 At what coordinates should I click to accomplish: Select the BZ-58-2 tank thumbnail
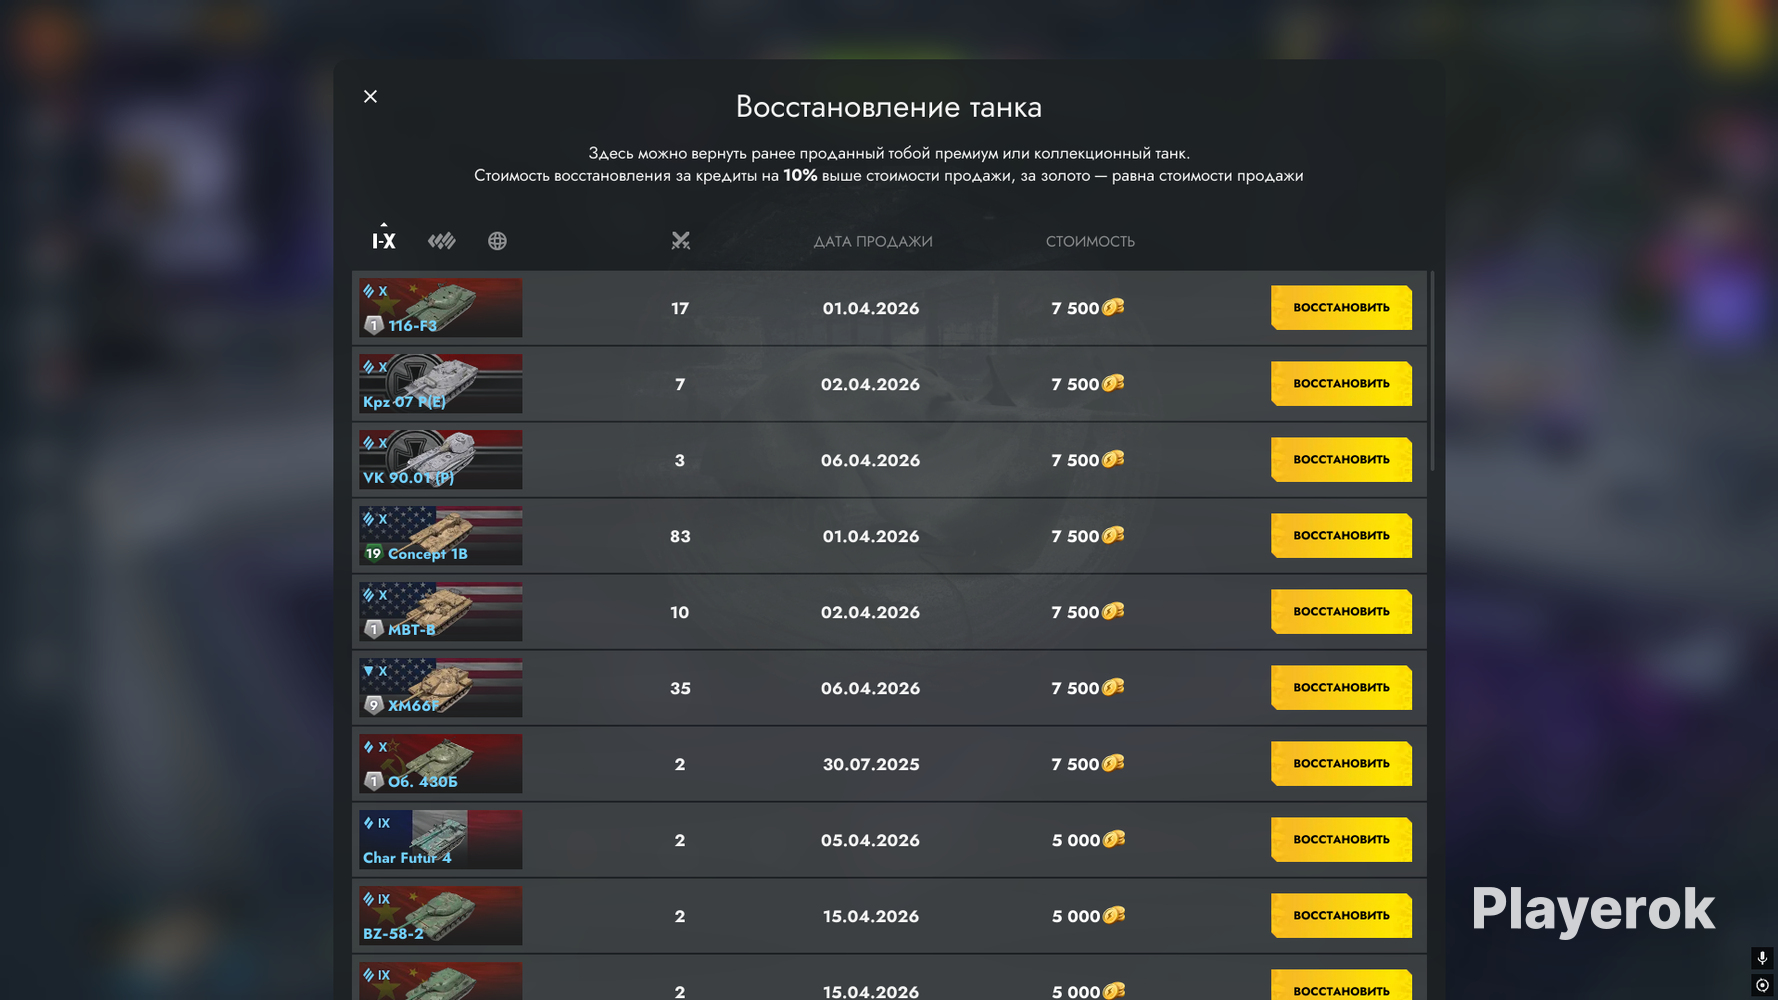coord(441,916)
